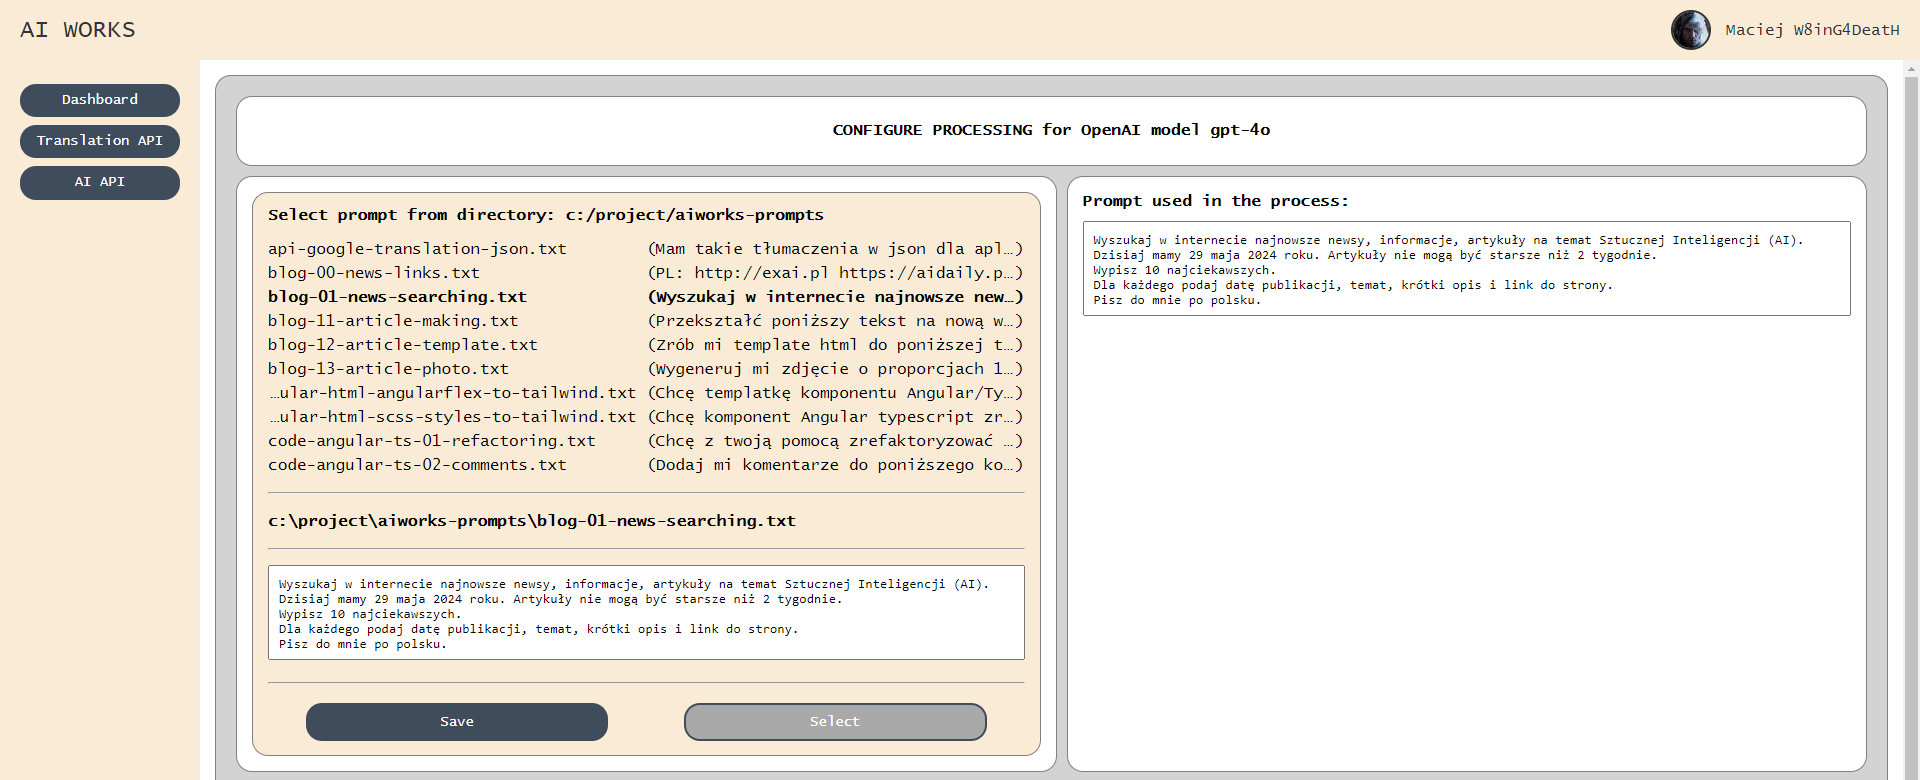Open the AI API section
This screenshot has width=1920, height=780.
pyautogui.click(x=100, y=182)
